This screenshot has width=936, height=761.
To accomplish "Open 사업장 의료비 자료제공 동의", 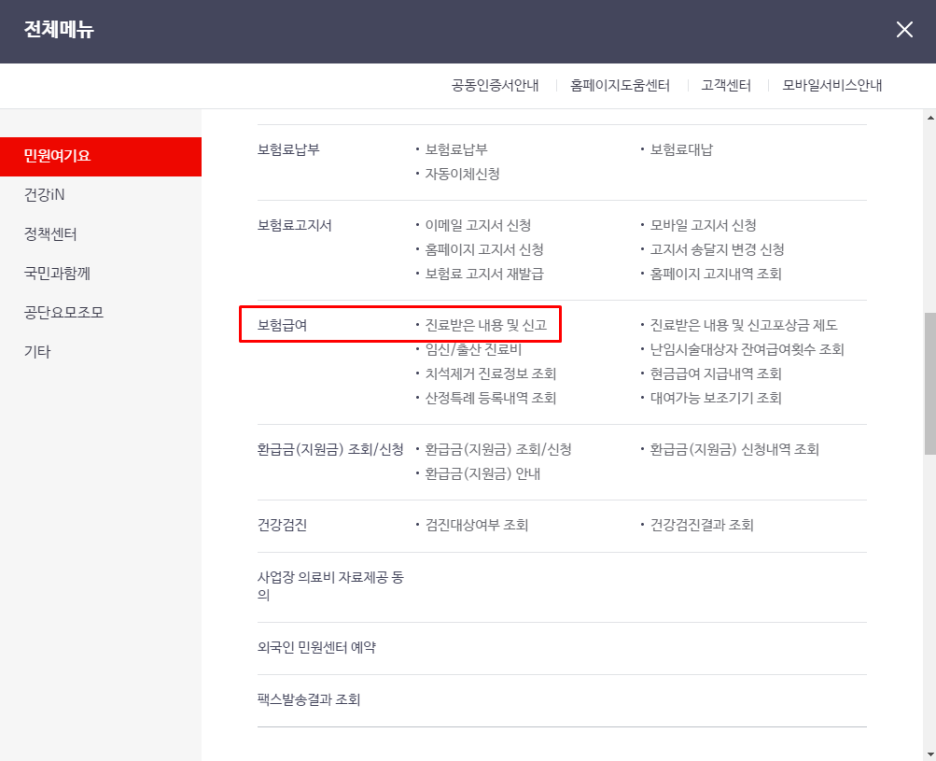I will click(331, 586).
